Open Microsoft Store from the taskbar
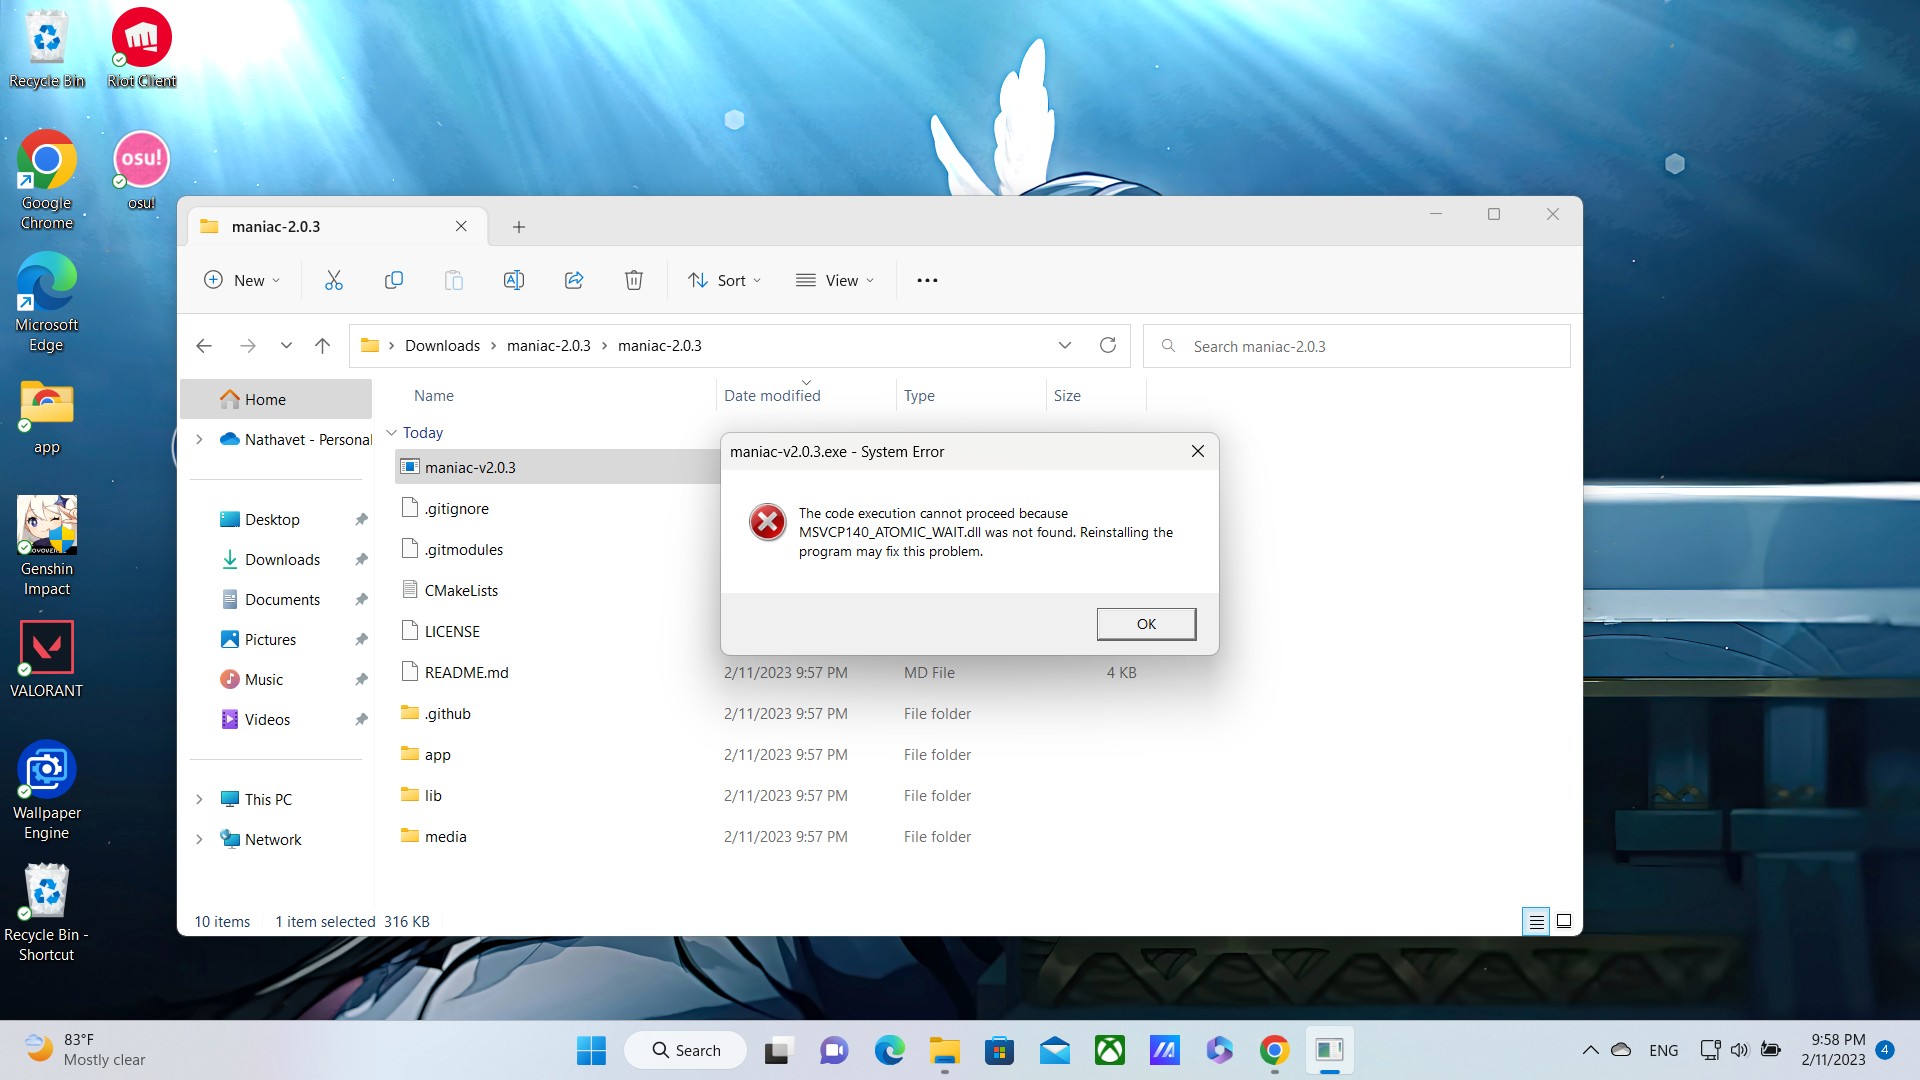 999,1050
